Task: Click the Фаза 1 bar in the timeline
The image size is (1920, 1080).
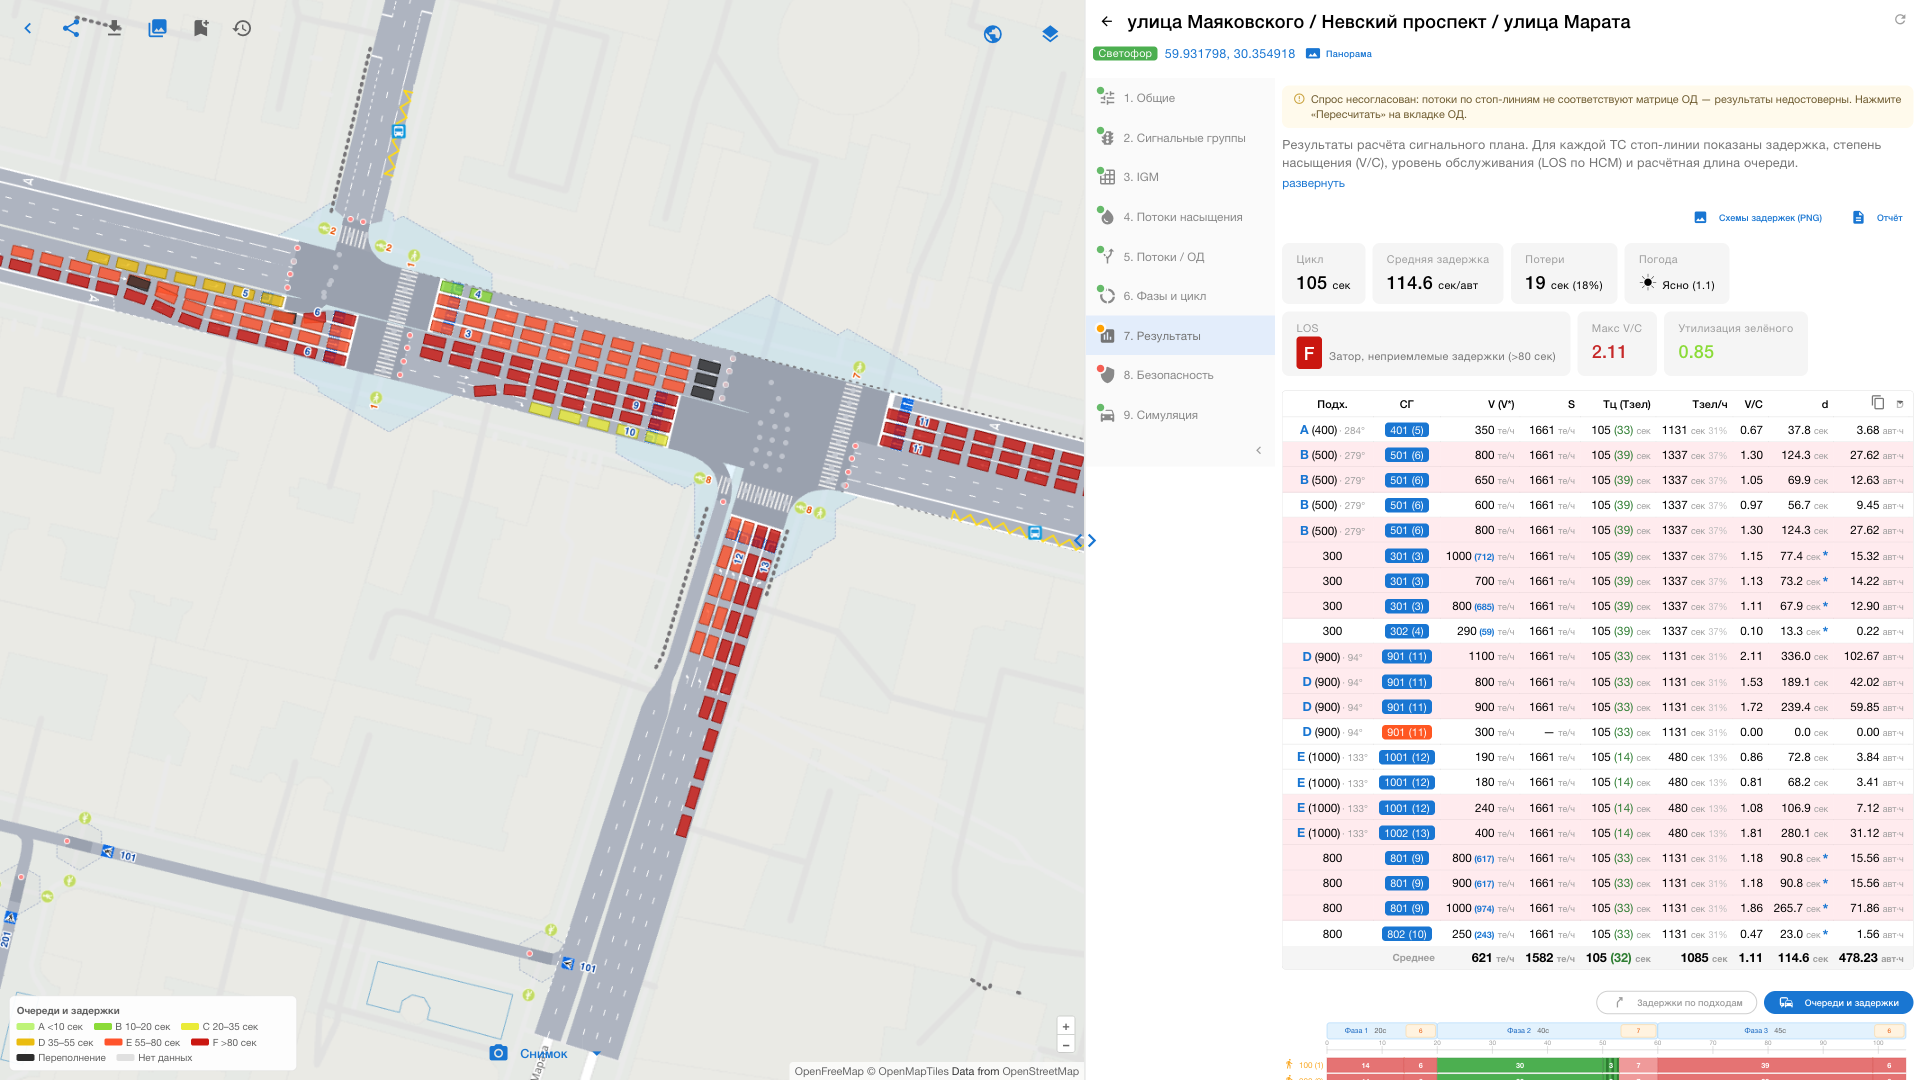Action: (1381, 1030)
